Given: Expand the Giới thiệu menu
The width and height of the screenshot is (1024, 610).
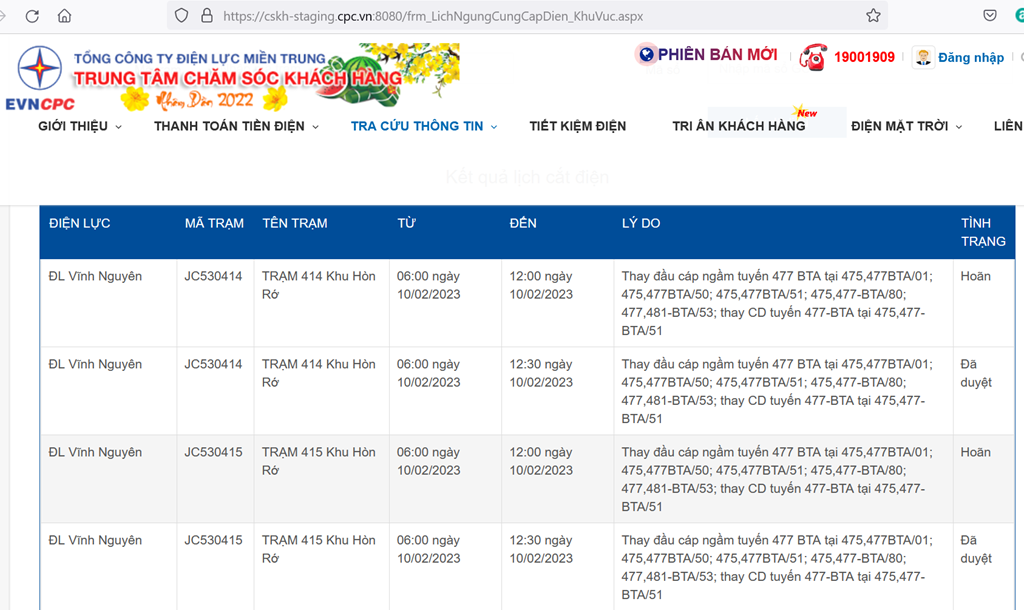Looking at the screenshot, I should tap(80, 126).
